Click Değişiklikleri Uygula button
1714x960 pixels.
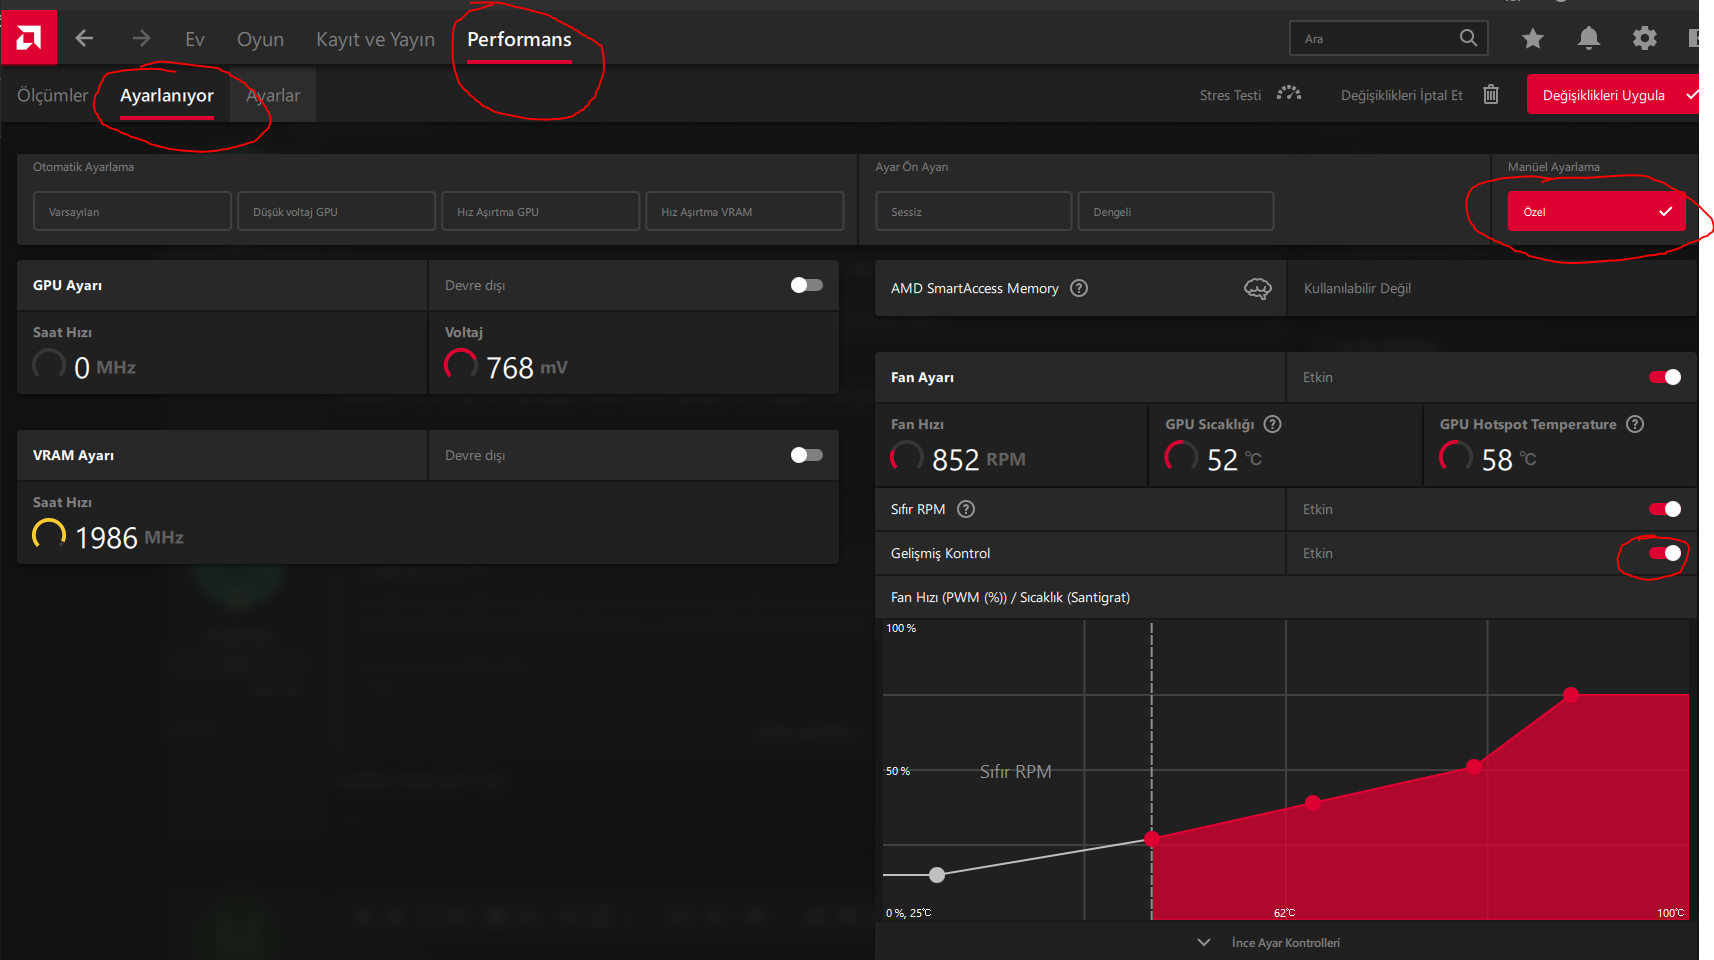(x=1612, y=95)
